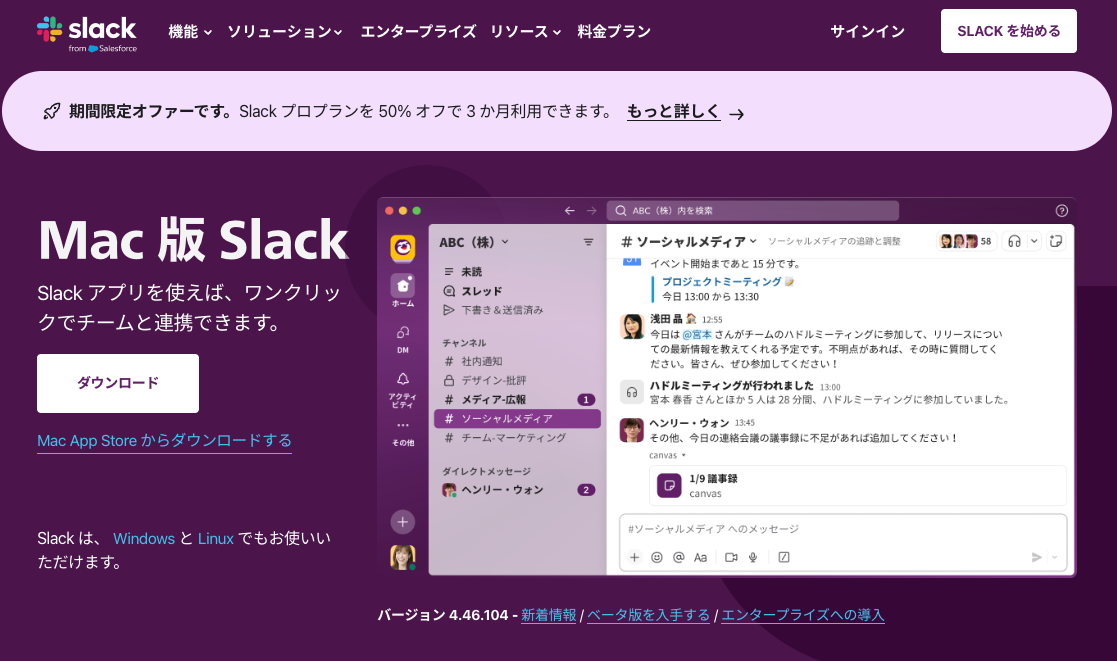
Task: Click the その他 ellipsis icon in sidebar
Action: coord(402,423)
